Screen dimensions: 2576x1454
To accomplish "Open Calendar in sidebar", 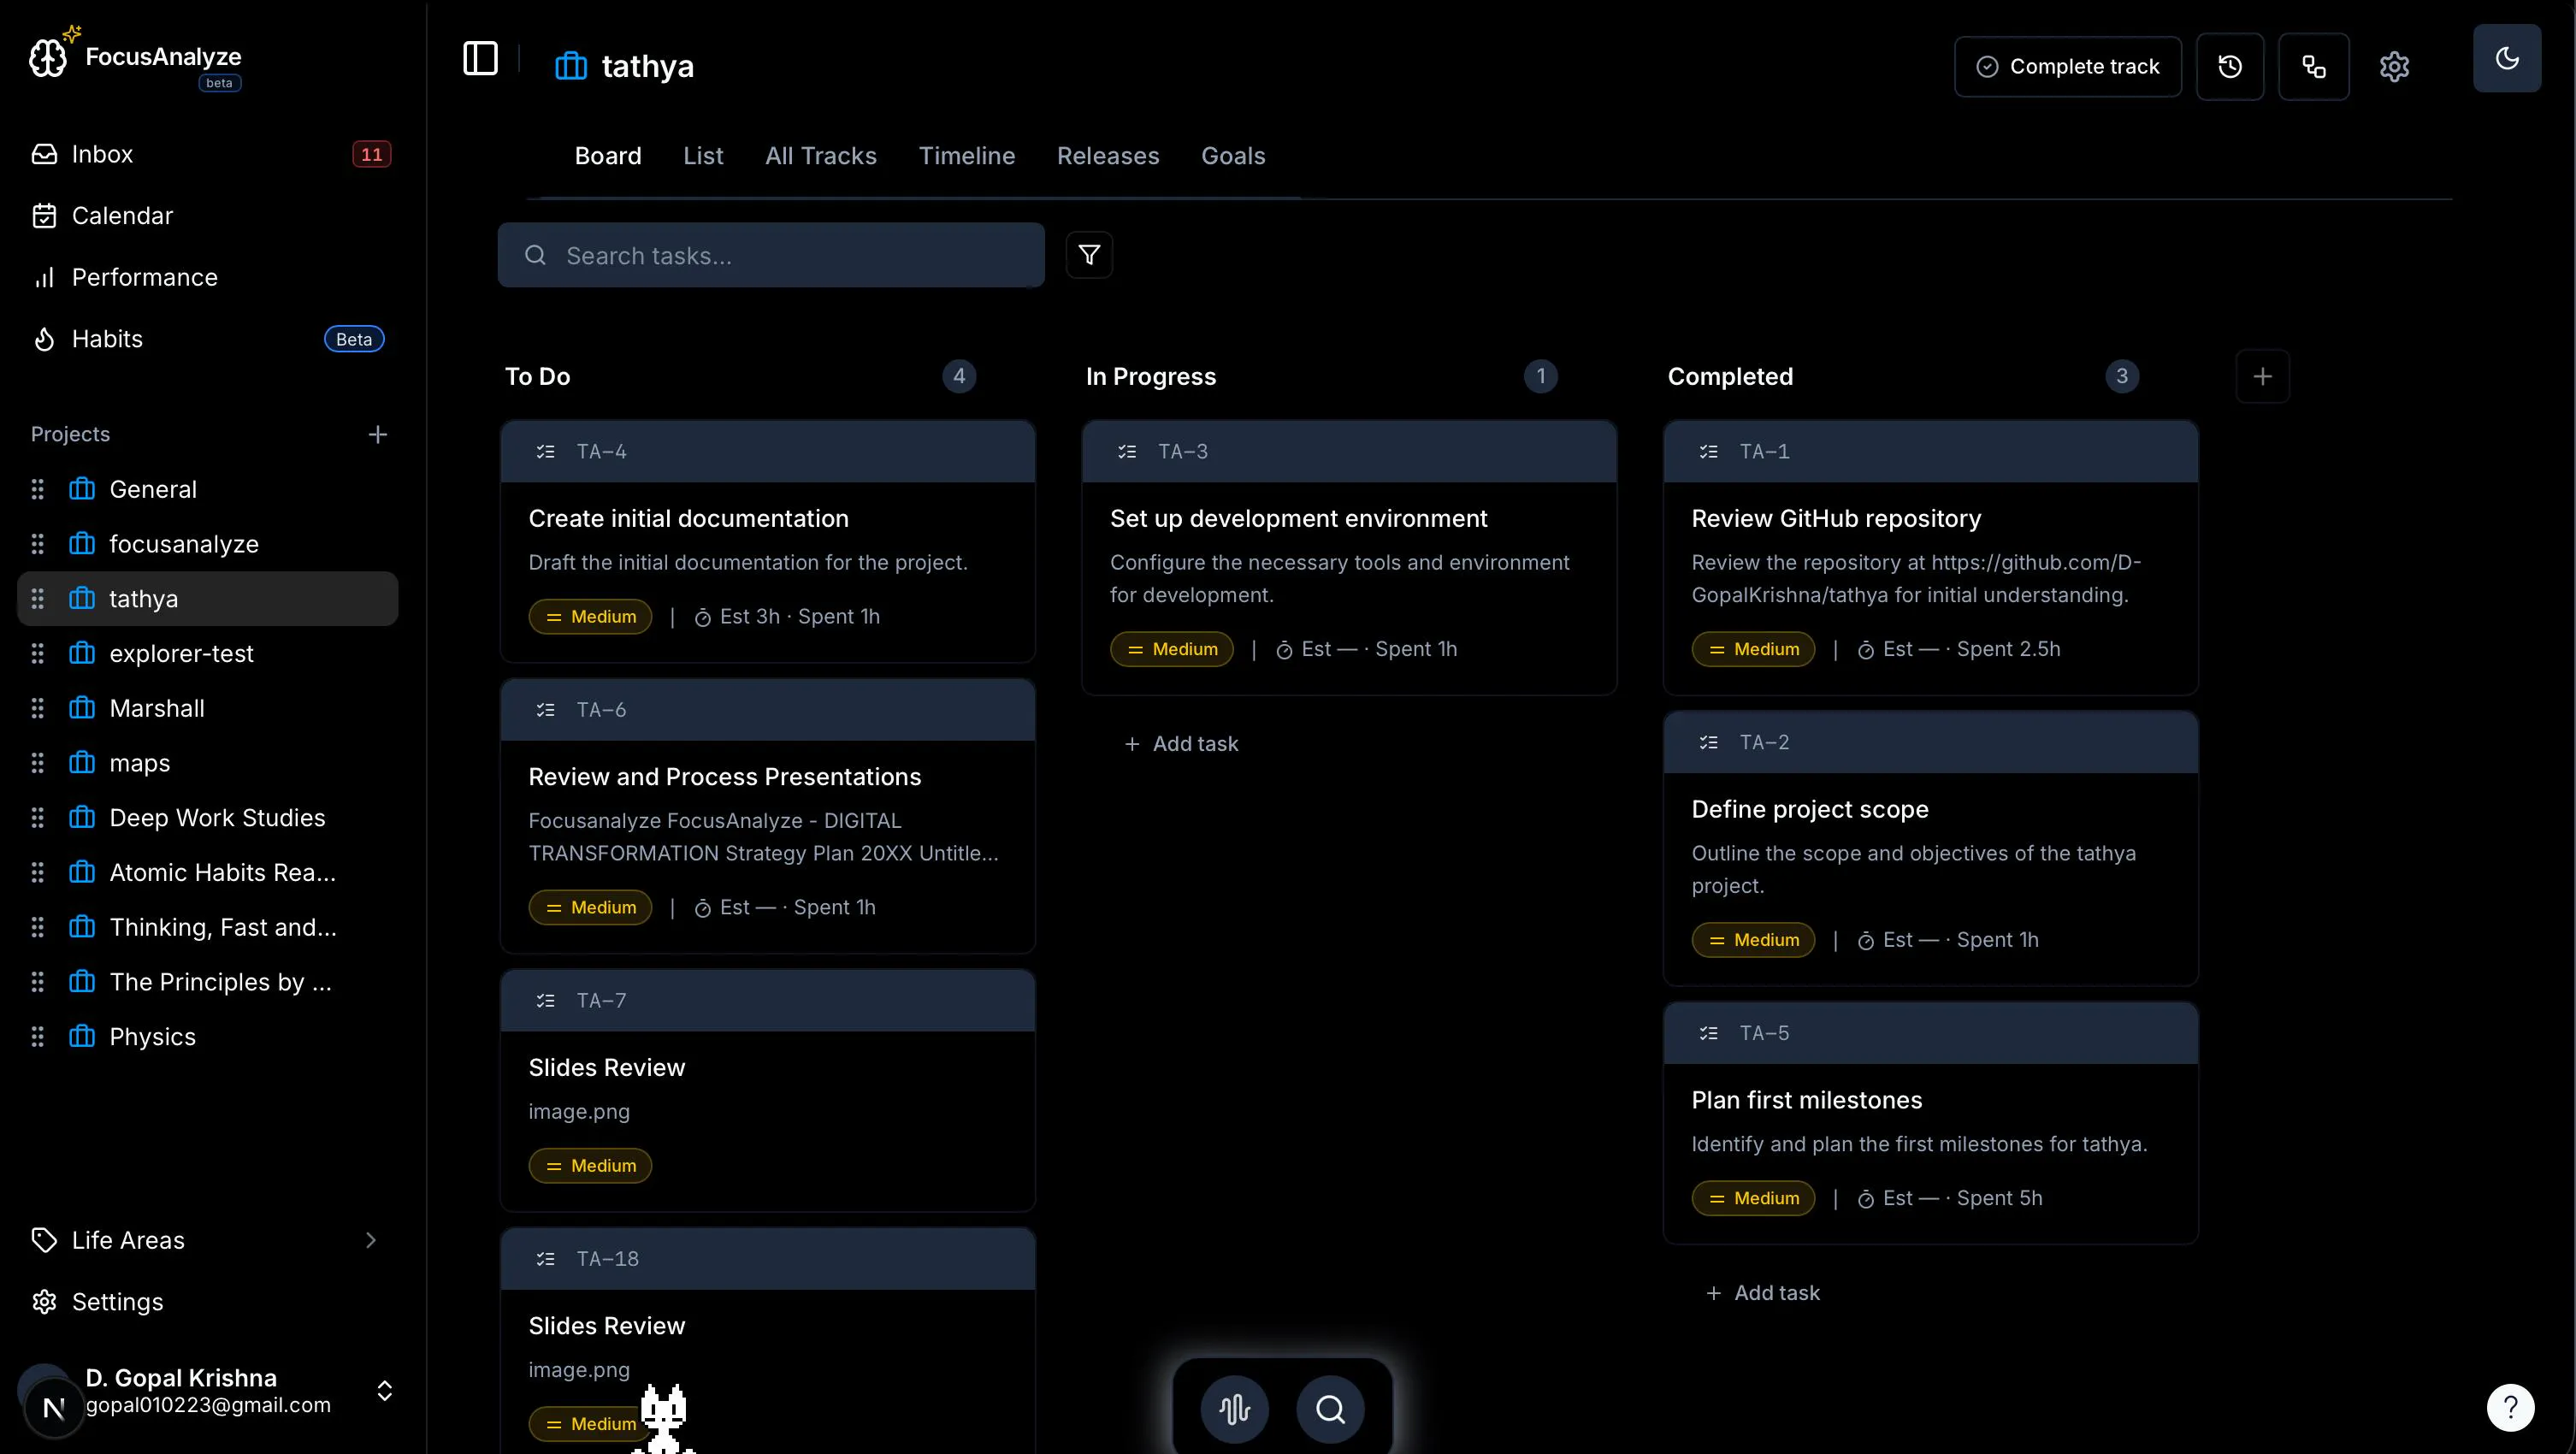I will coord(208,215).
